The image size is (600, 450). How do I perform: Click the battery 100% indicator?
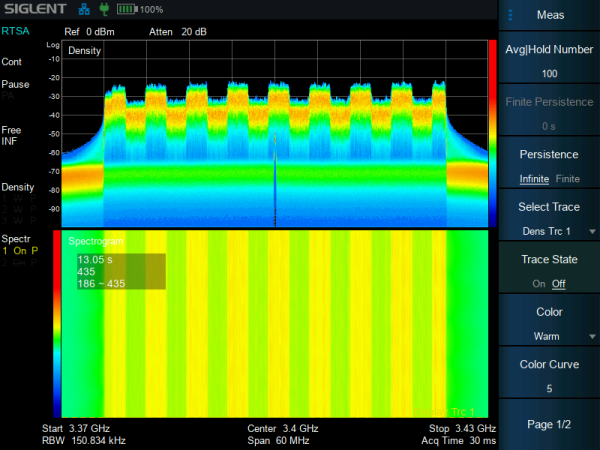139,9
